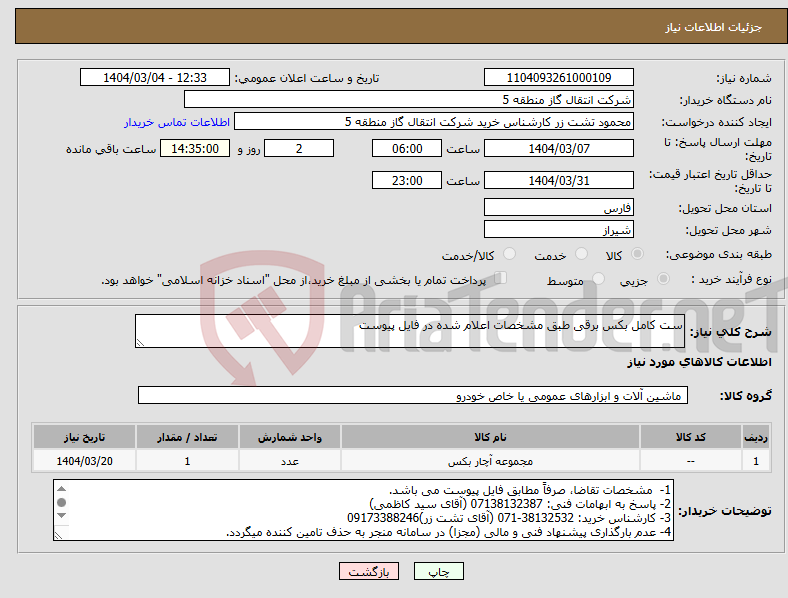788x598 pixels.
Task: Click the validity time field 23:00
Action: click(407, 180)
